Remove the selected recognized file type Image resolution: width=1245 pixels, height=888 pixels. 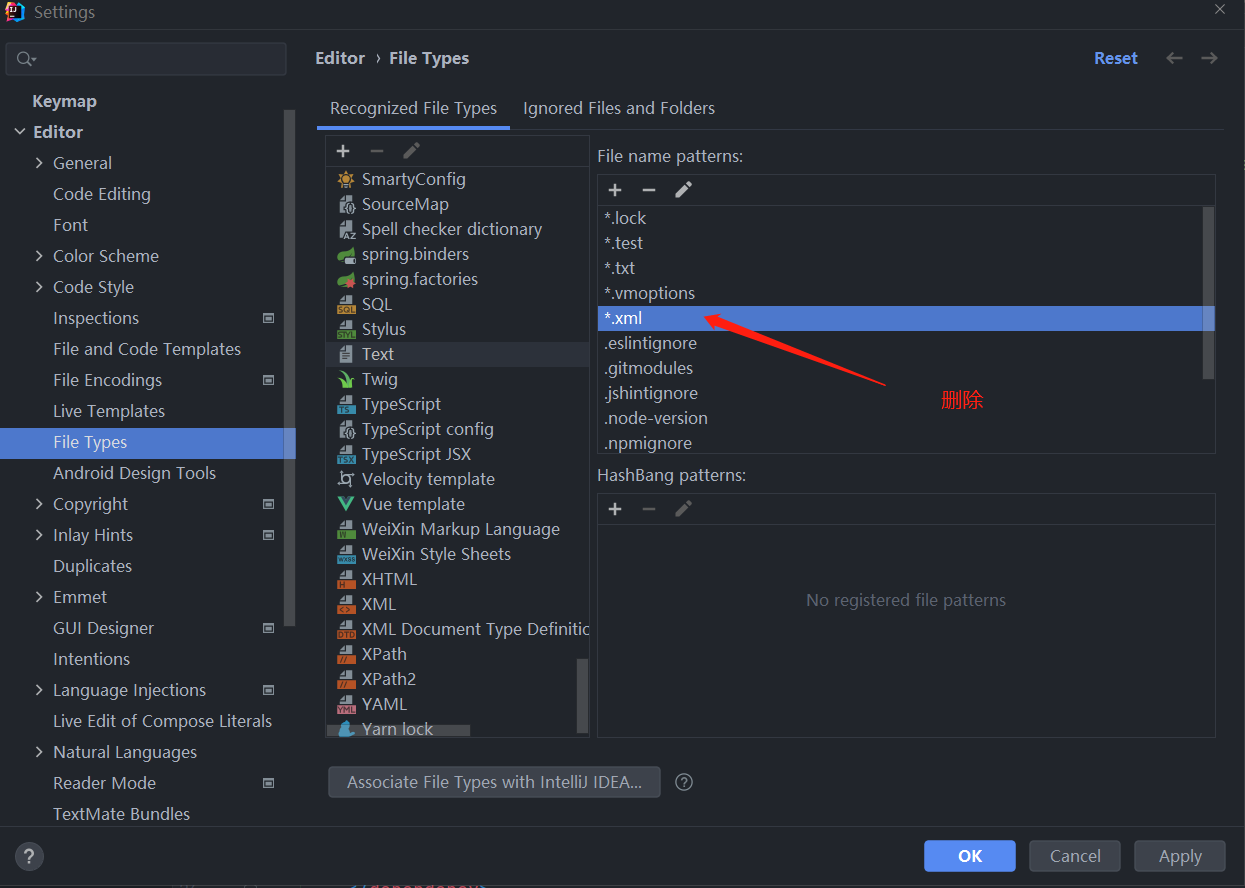tap(377, 151)
